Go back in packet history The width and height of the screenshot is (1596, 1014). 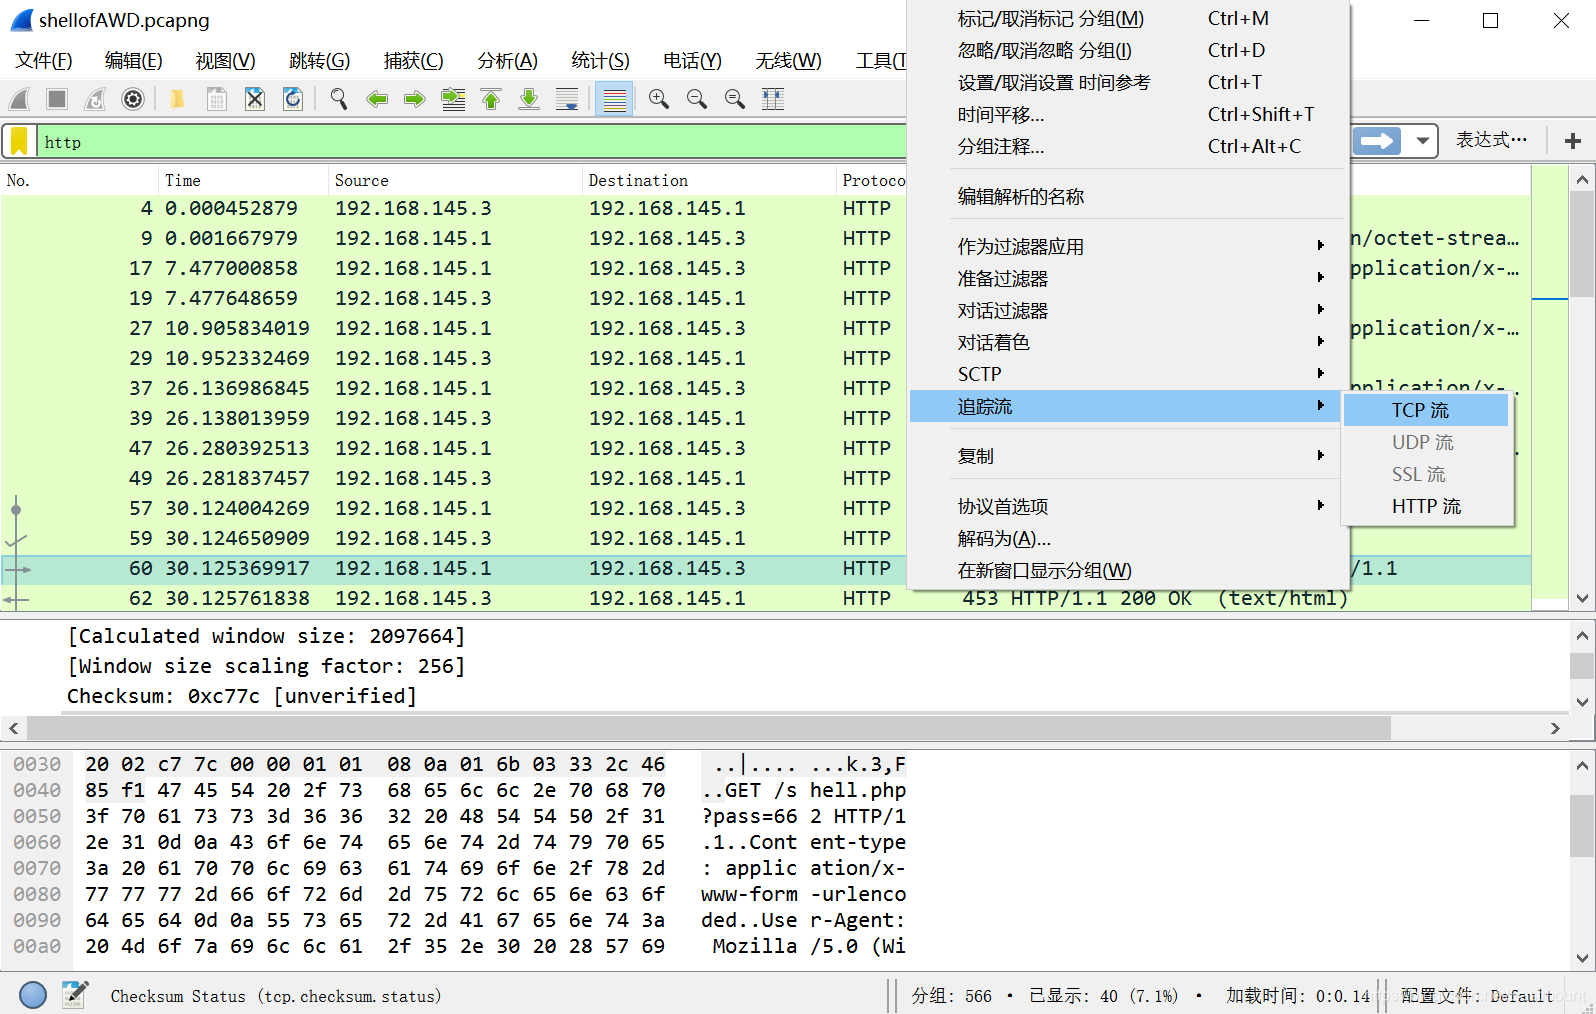377,99
